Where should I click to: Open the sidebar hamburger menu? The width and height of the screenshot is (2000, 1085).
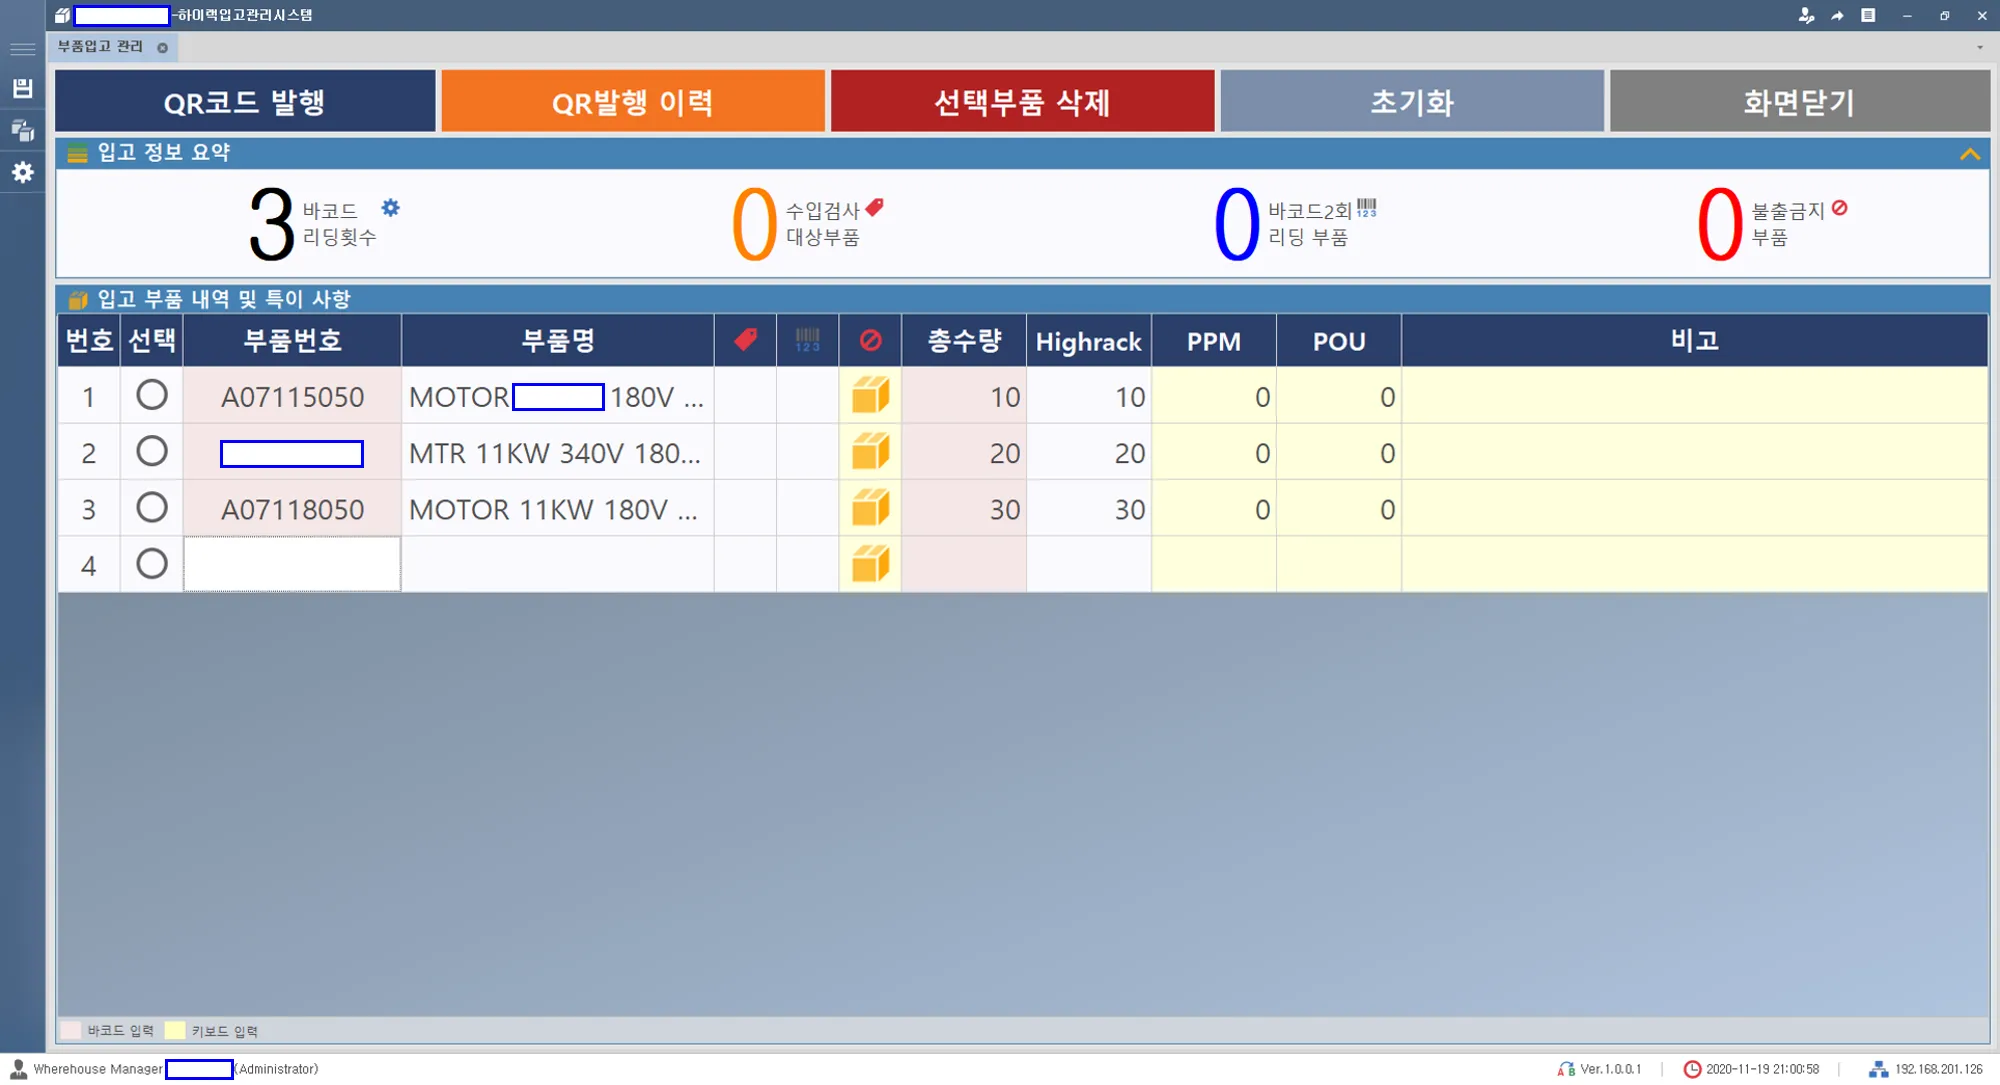tap(21, 48)
